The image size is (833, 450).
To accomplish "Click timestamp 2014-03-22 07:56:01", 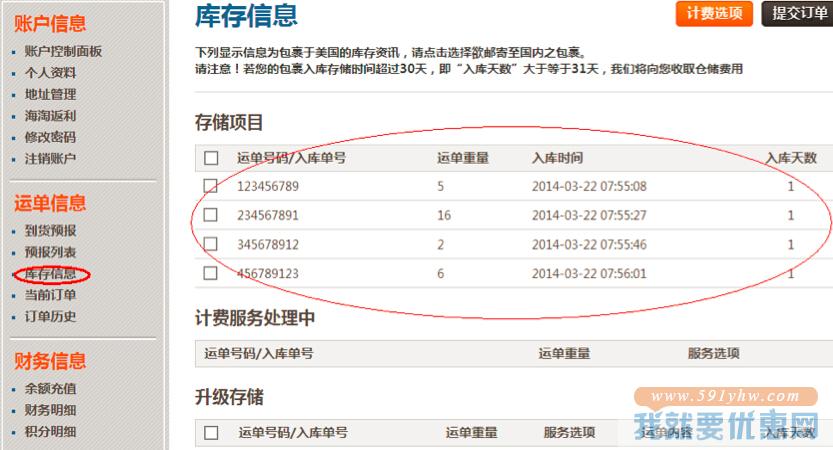I will point(589,274).
